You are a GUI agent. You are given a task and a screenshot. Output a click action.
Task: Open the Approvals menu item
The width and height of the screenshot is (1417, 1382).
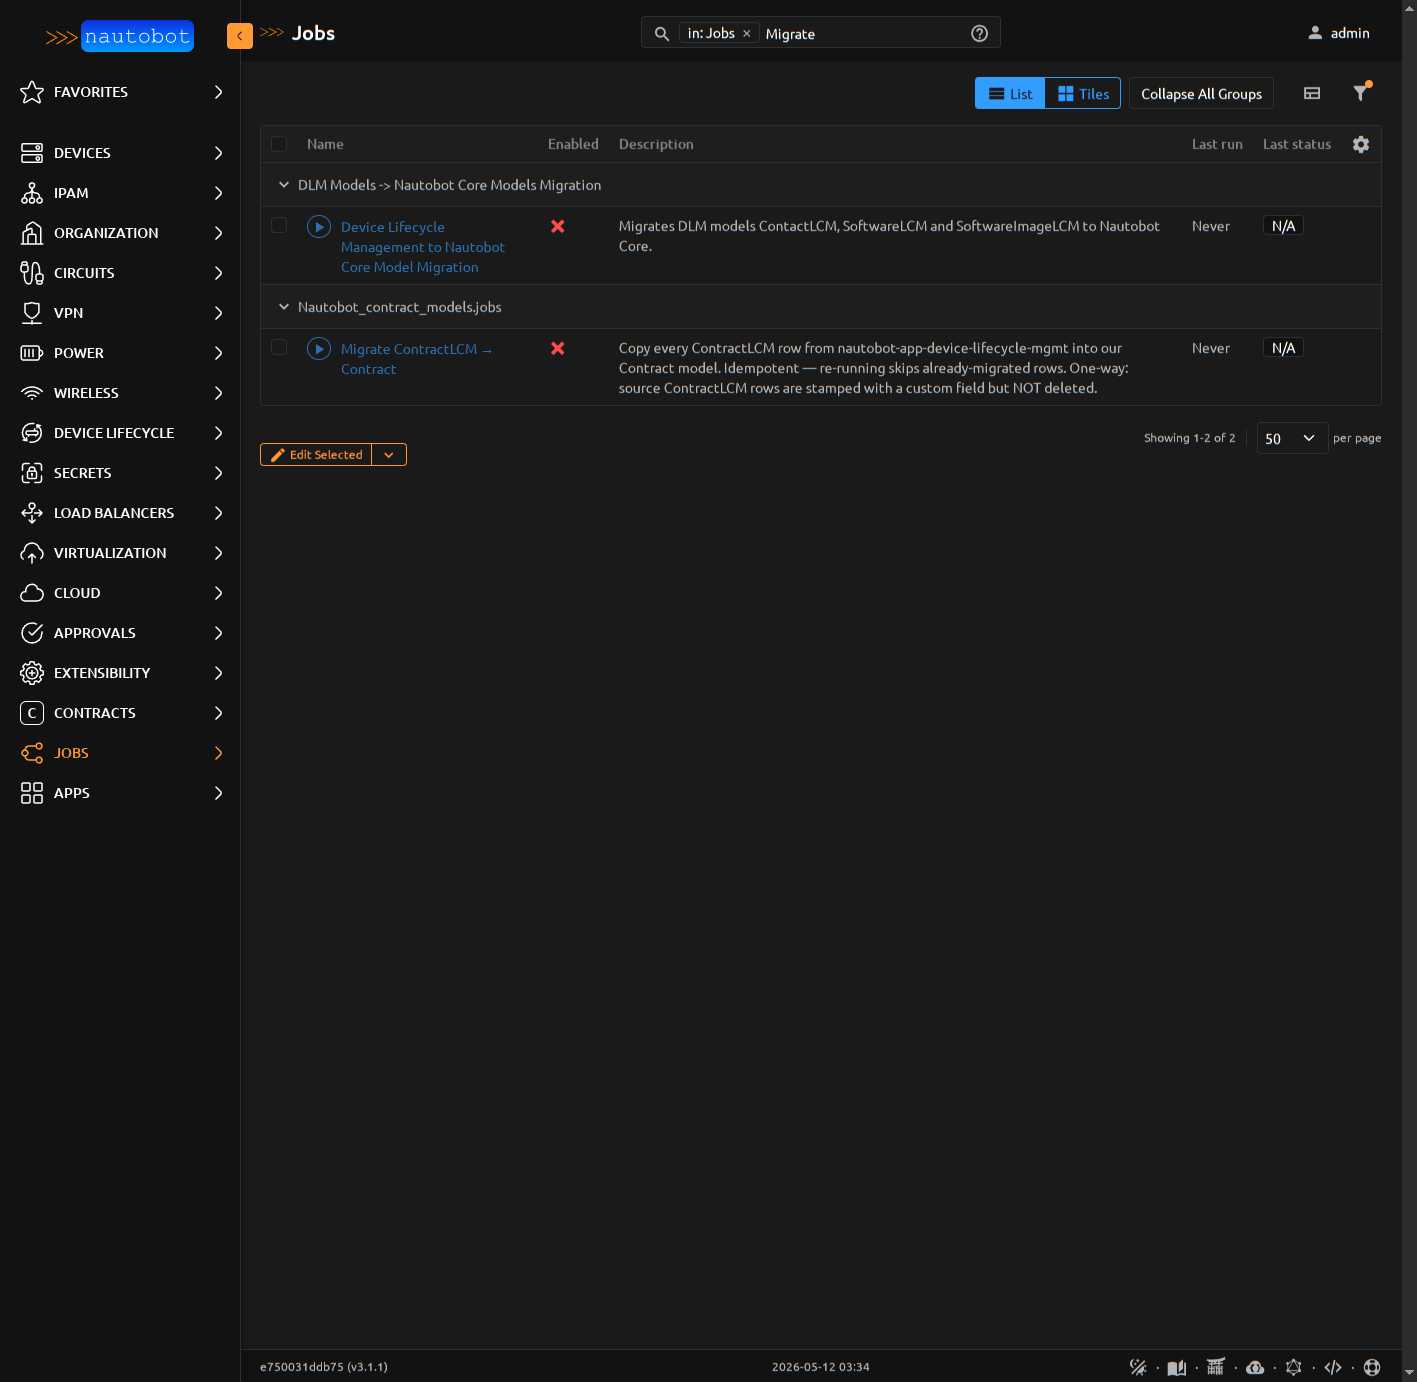pyautogui.click(x=120, y=633)
